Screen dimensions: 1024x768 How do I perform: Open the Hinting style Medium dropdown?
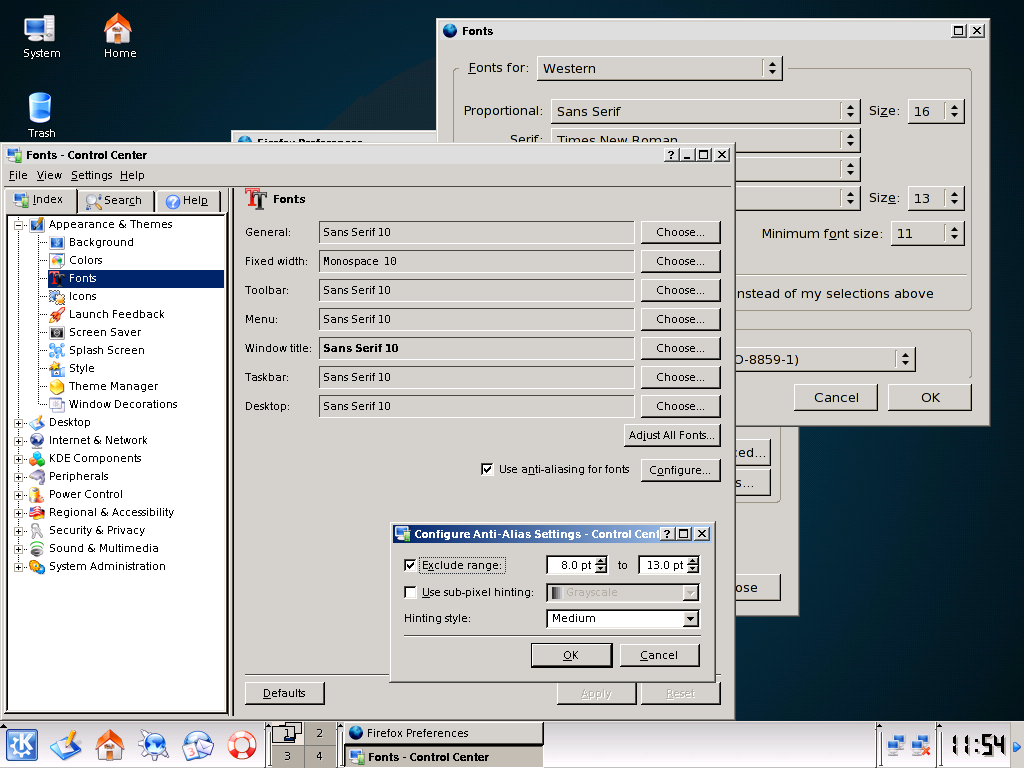[622, 618]
